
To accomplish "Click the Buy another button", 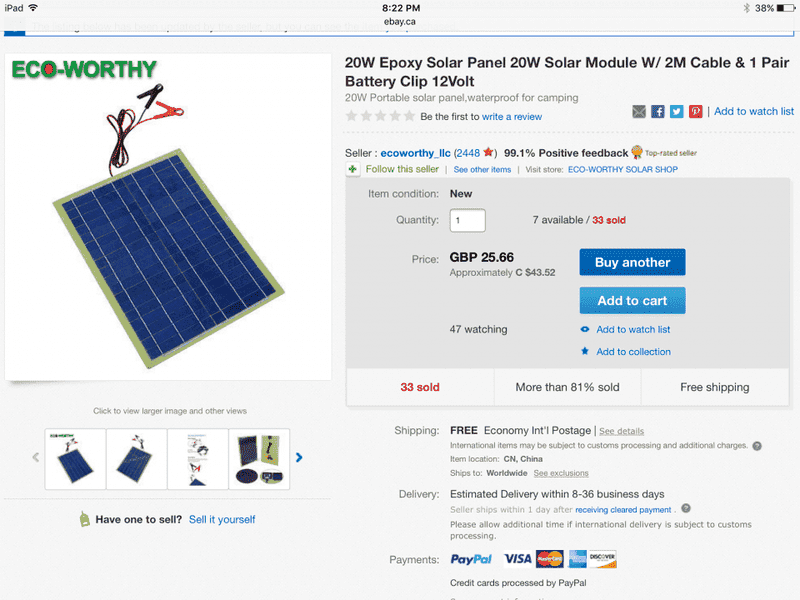I will [x=632, y=262].
